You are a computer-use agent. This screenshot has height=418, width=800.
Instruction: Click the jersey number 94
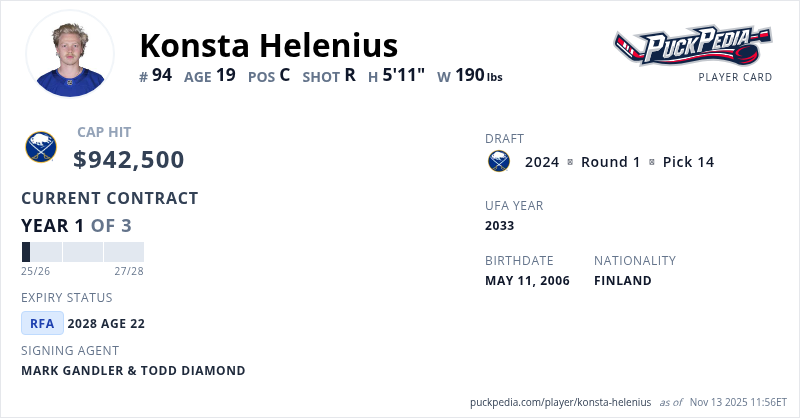162,75
